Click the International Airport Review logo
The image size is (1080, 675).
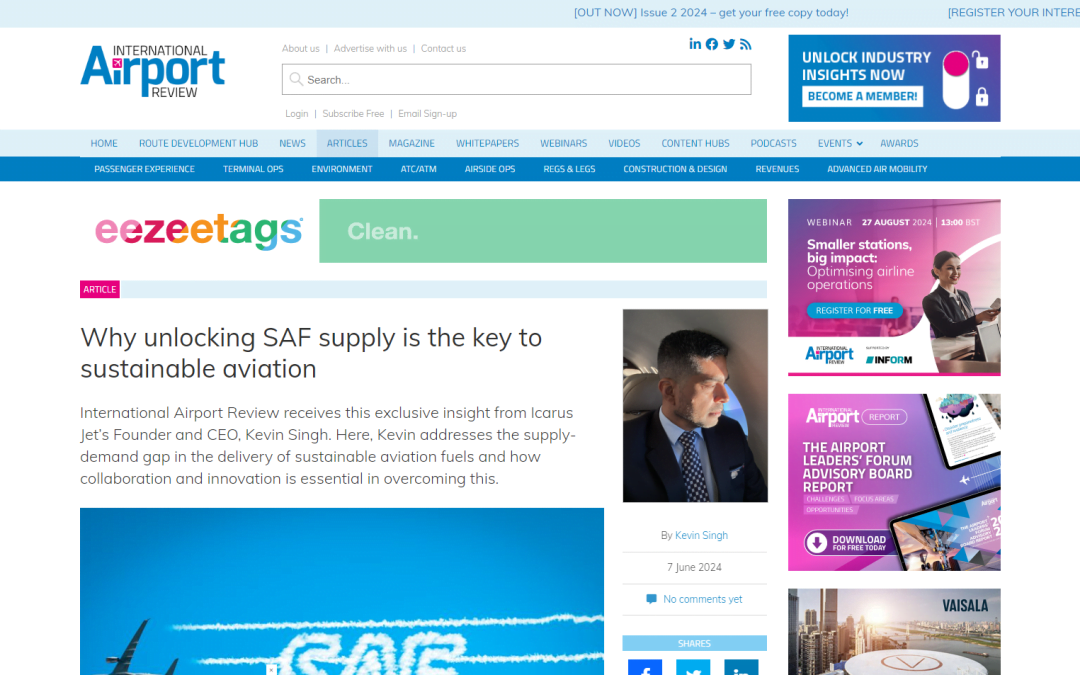click(153, 71)
